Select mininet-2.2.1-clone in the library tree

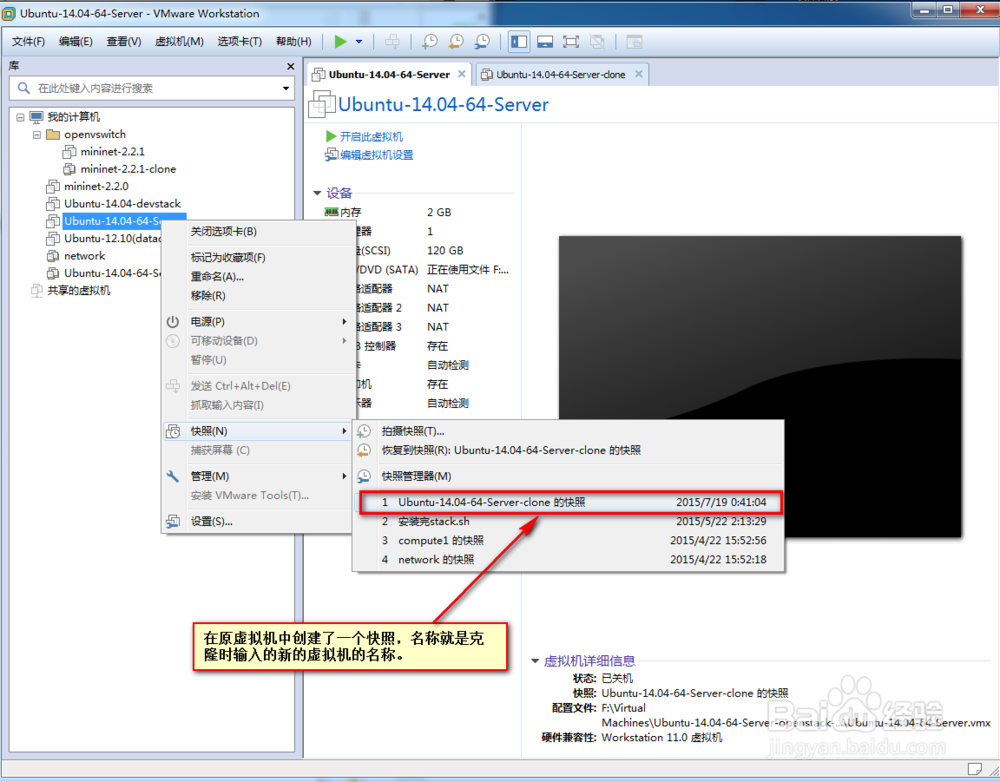pyautogui.click(x=128, y=169)
